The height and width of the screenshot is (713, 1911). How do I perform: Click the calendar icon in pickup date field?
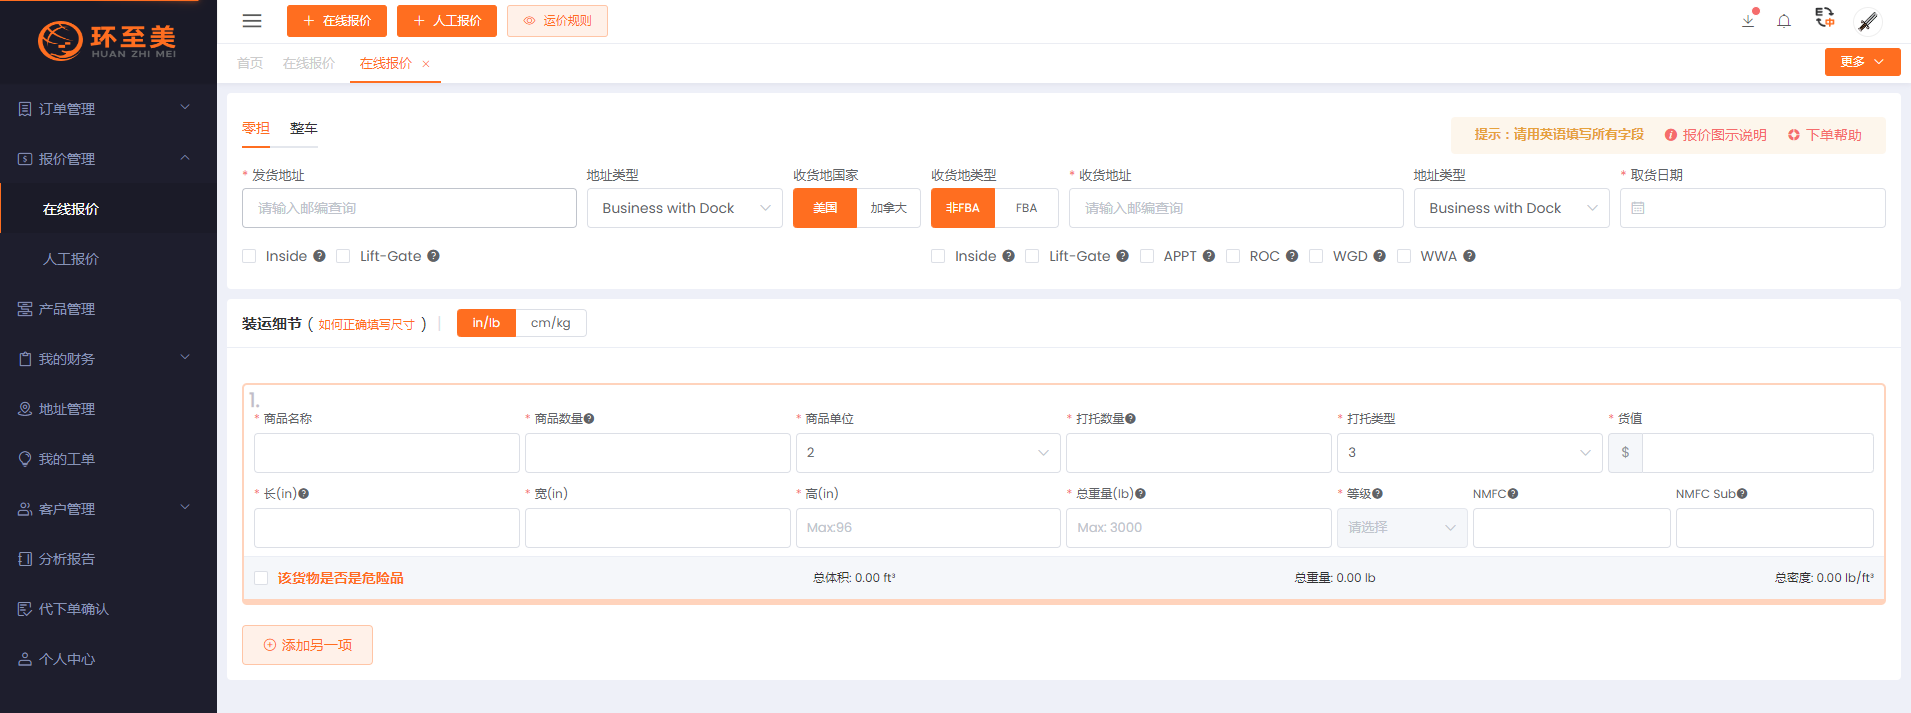[x=1638, y=208]
